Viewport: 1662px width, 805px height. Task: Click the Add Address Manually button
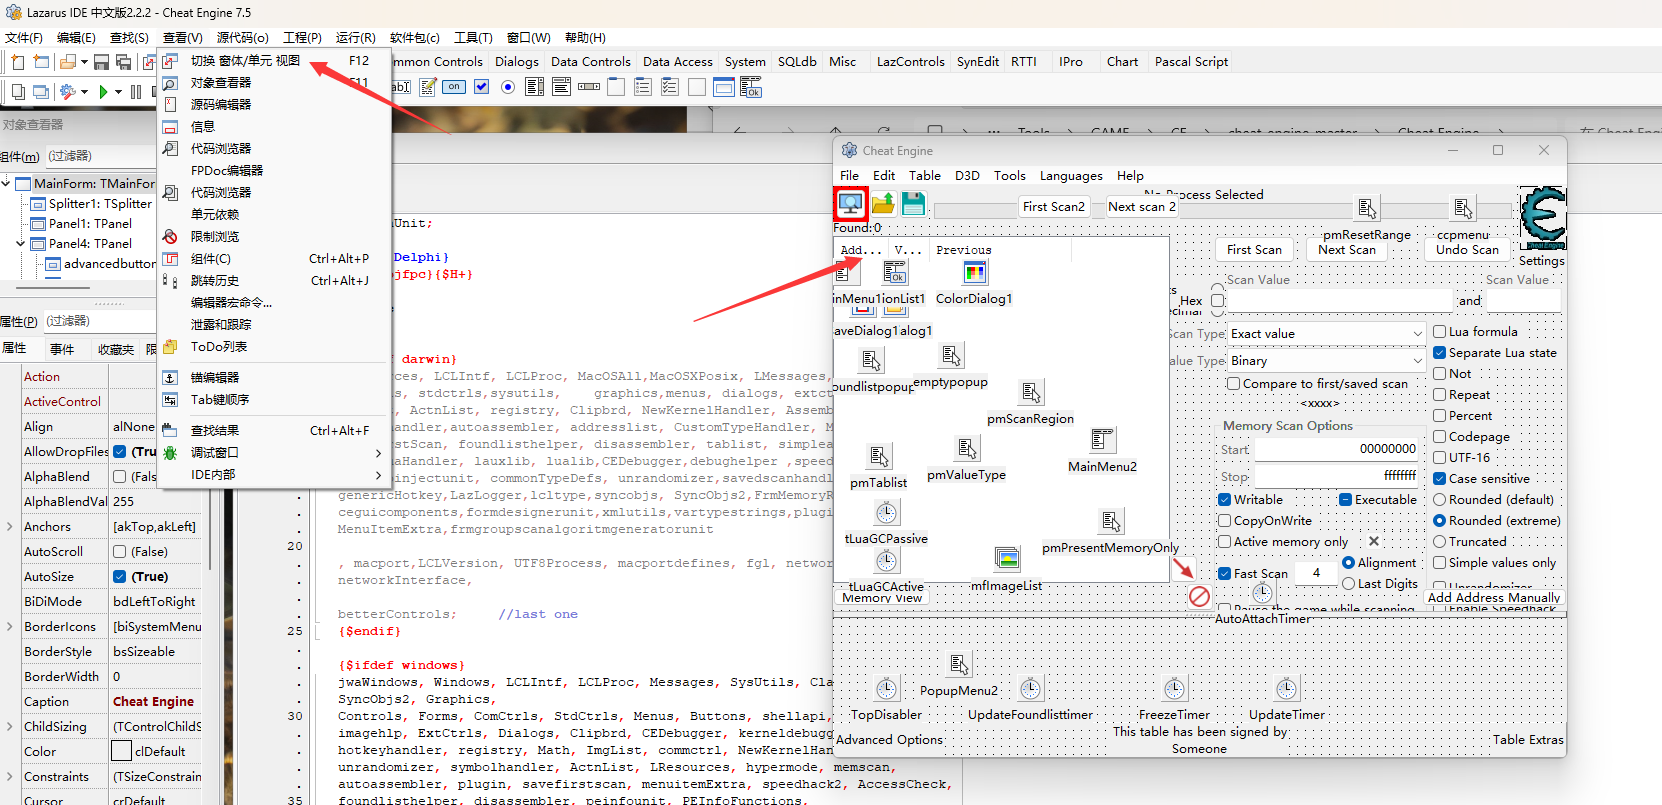click(1493, 598)
